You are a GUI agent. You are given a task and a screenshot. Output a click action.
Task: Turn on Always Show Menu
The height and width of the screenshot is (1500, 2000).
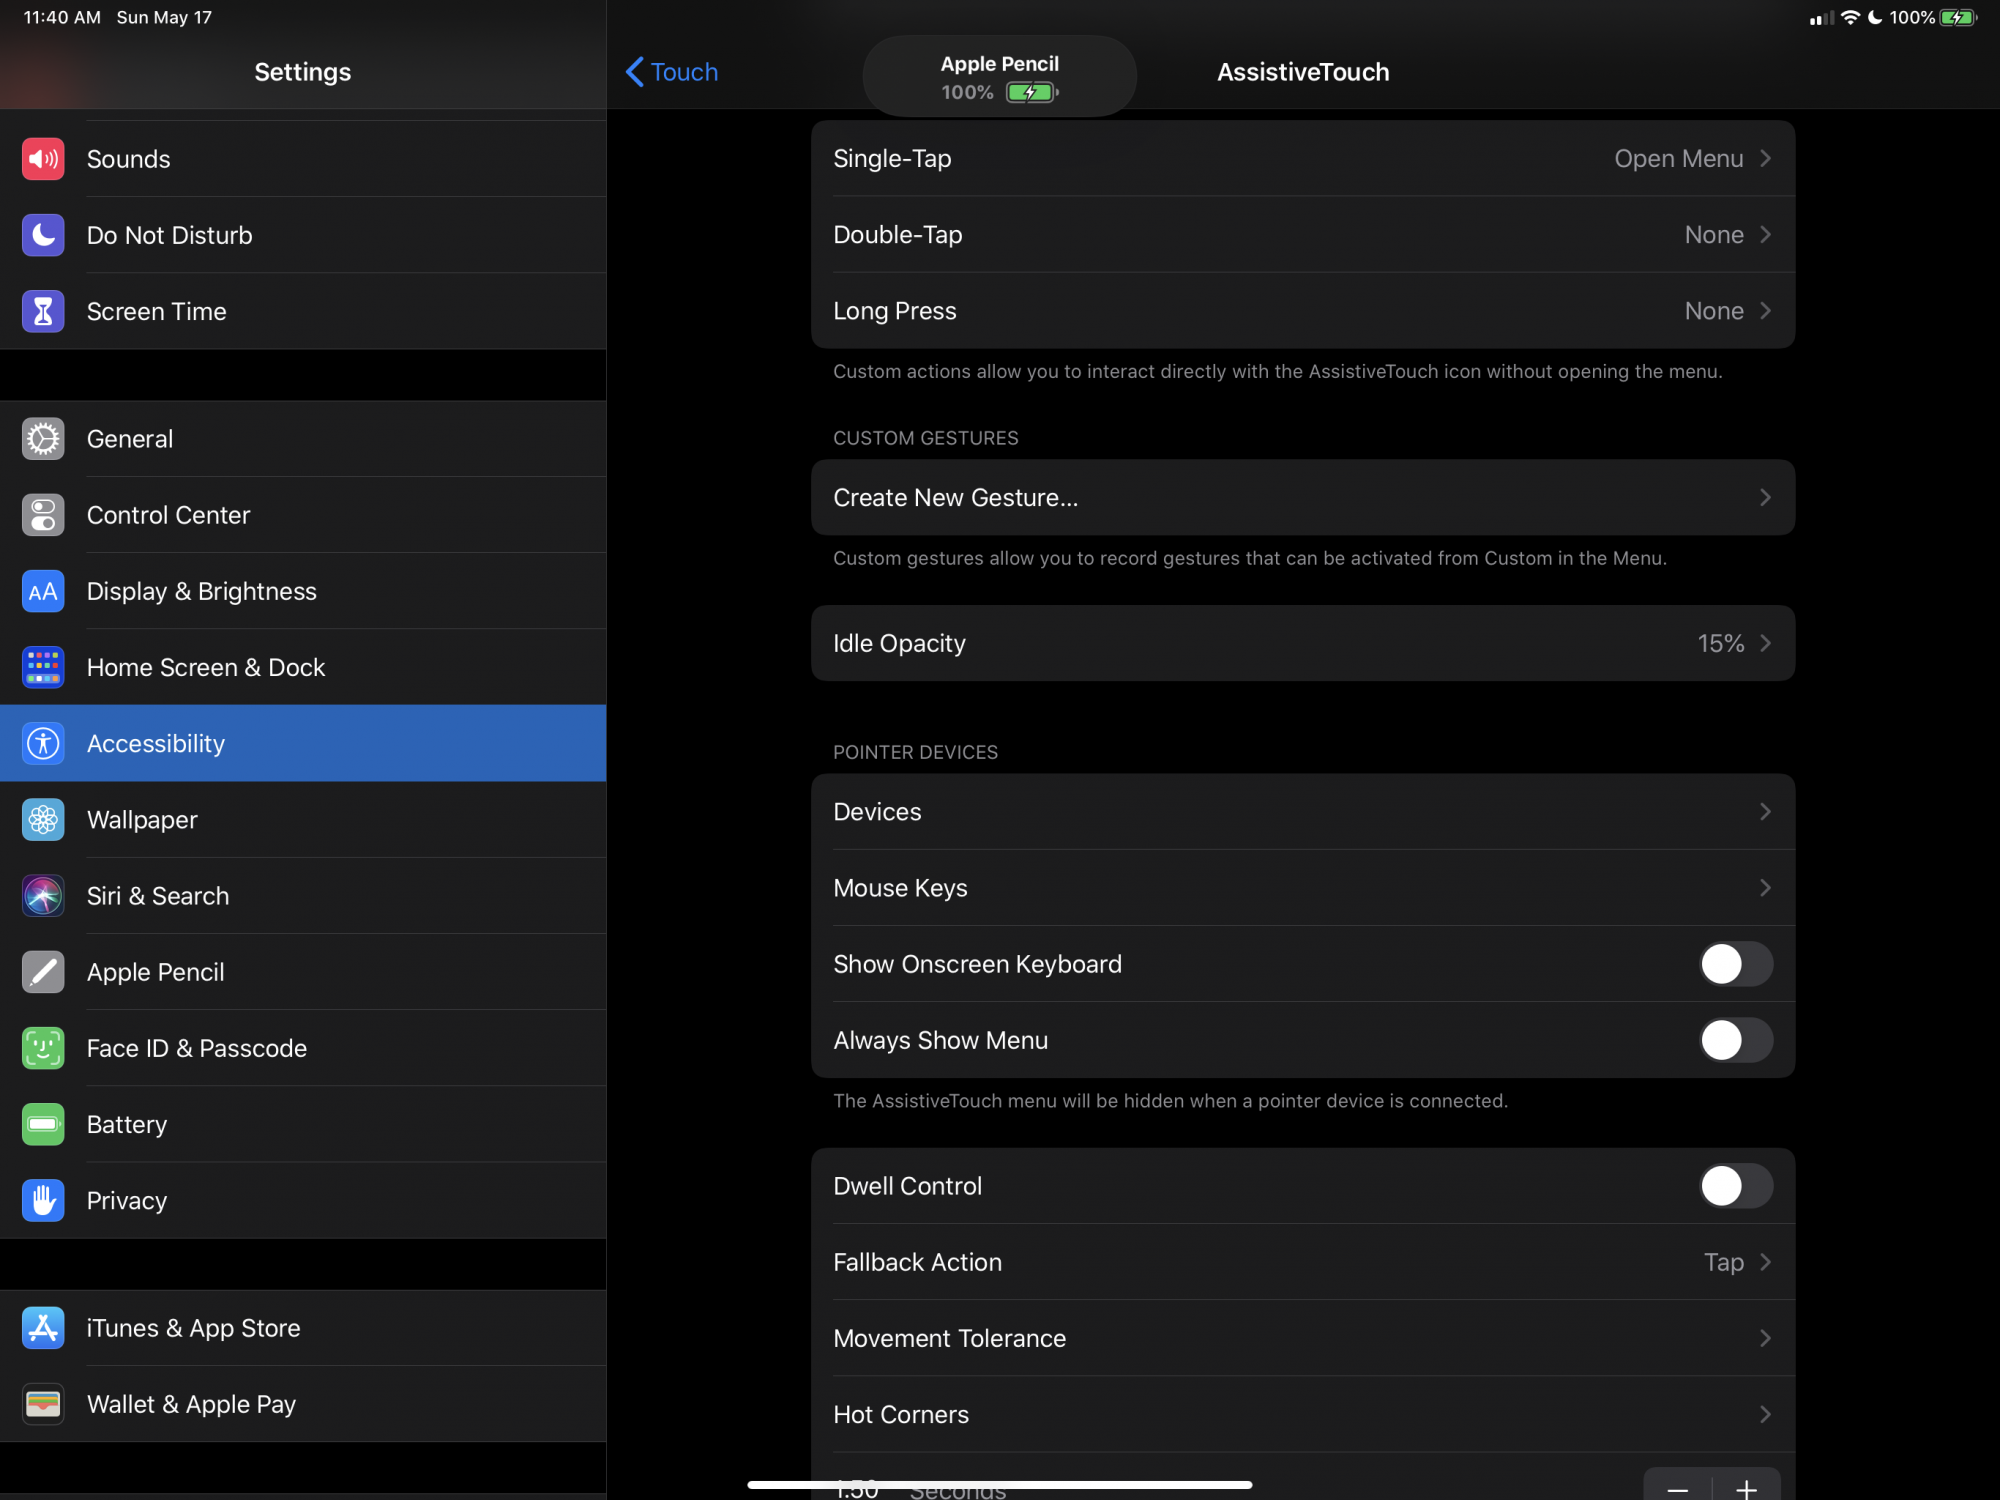[x=1735, y=1040]
